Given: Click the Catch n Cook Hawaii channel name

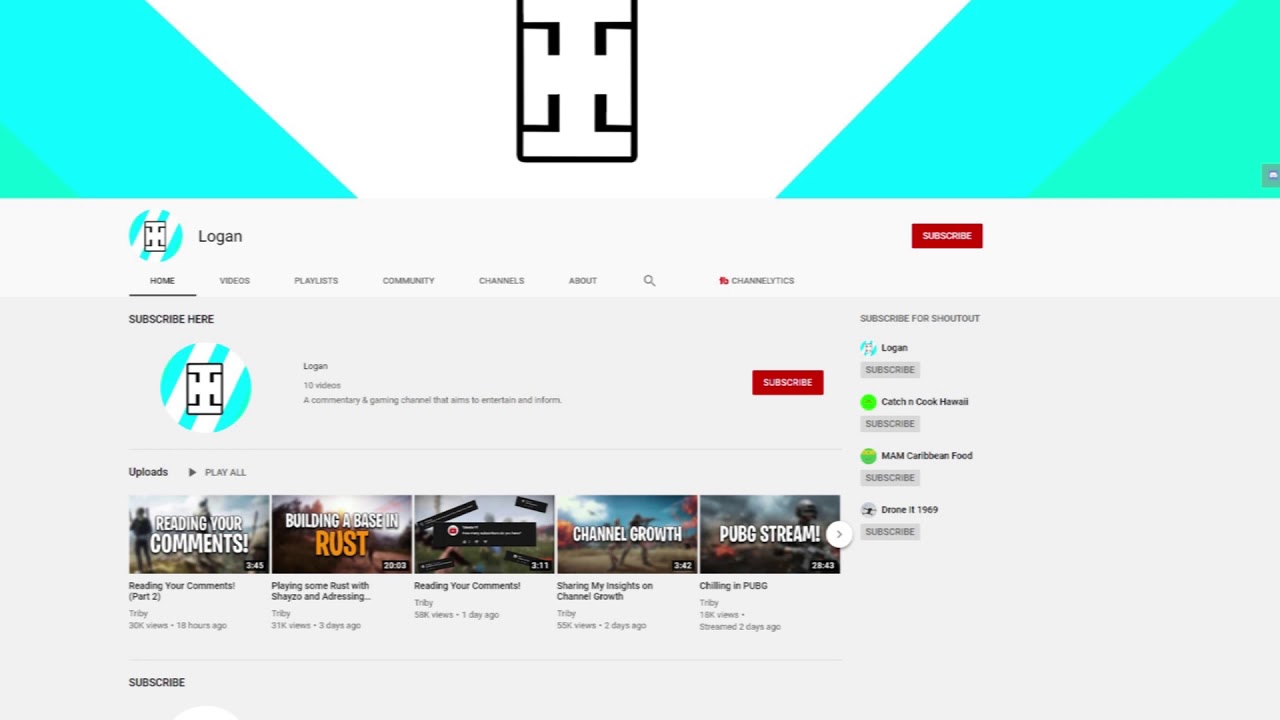Looking at the screenshot, I should pos(925,402).
